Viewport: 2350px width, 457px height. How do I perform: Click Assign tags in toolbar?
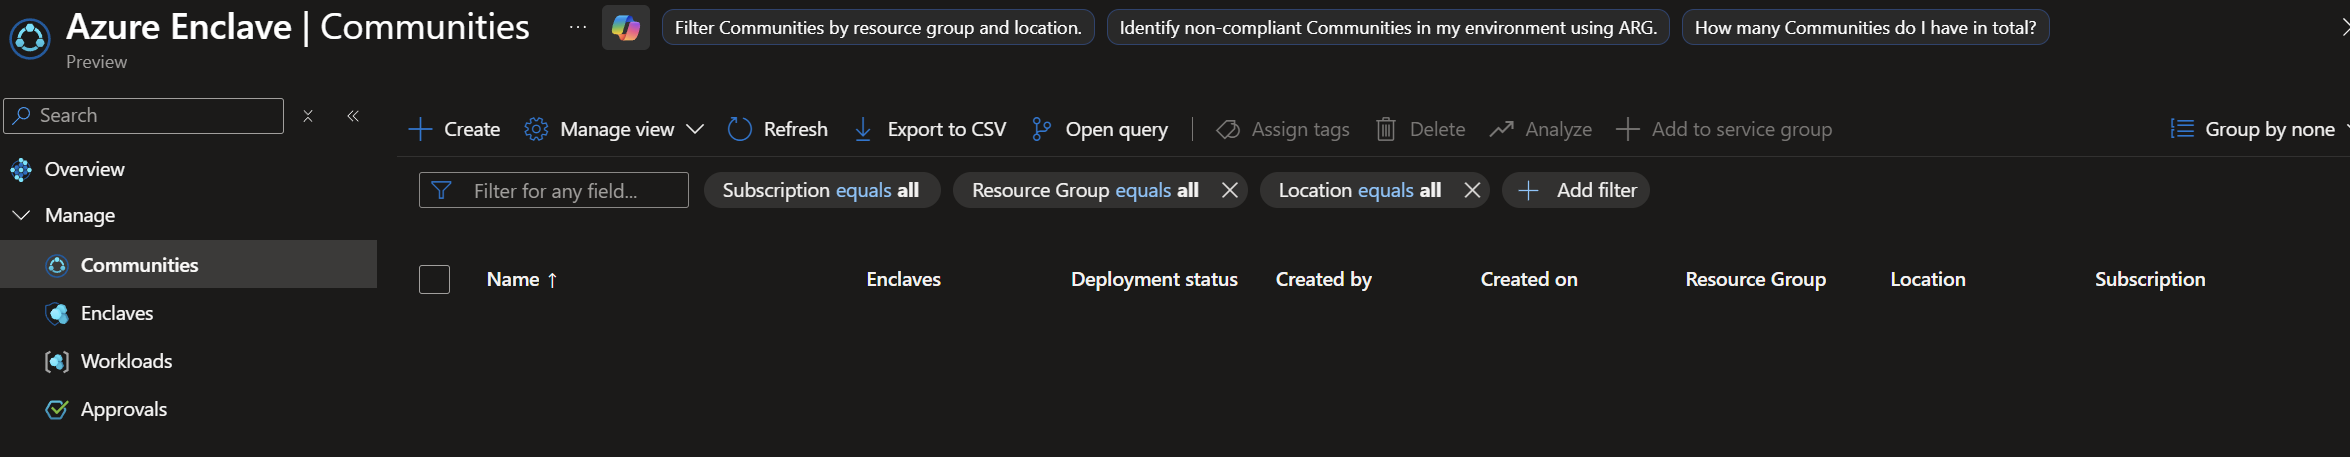point(1283,129)
